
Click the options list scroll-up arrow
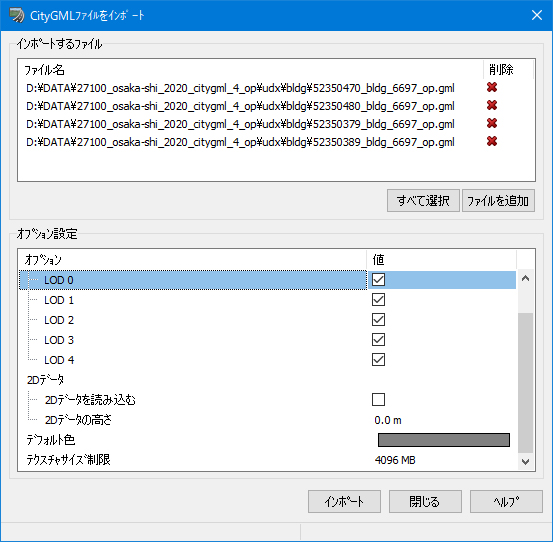point(525,279)
